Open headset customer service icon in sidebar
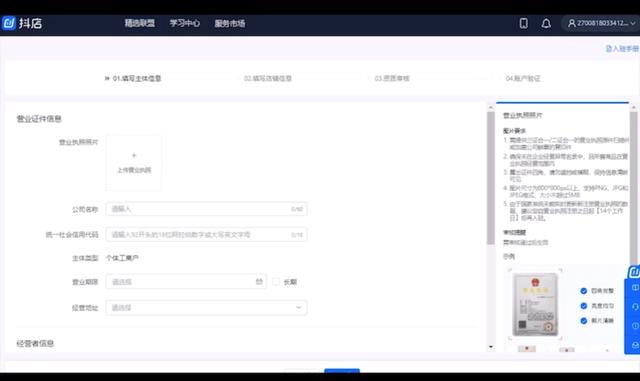This screenshot has height=381, width=640. (x=635, y=307)
